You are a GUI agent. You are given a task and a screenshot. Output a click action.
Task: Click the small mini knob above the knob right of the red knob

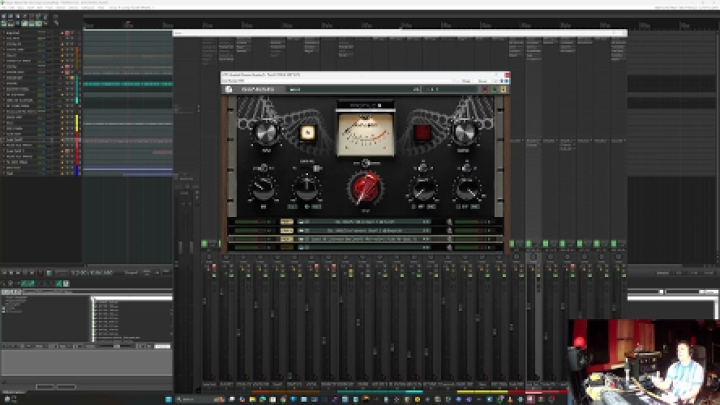click(x=423, y=168)
